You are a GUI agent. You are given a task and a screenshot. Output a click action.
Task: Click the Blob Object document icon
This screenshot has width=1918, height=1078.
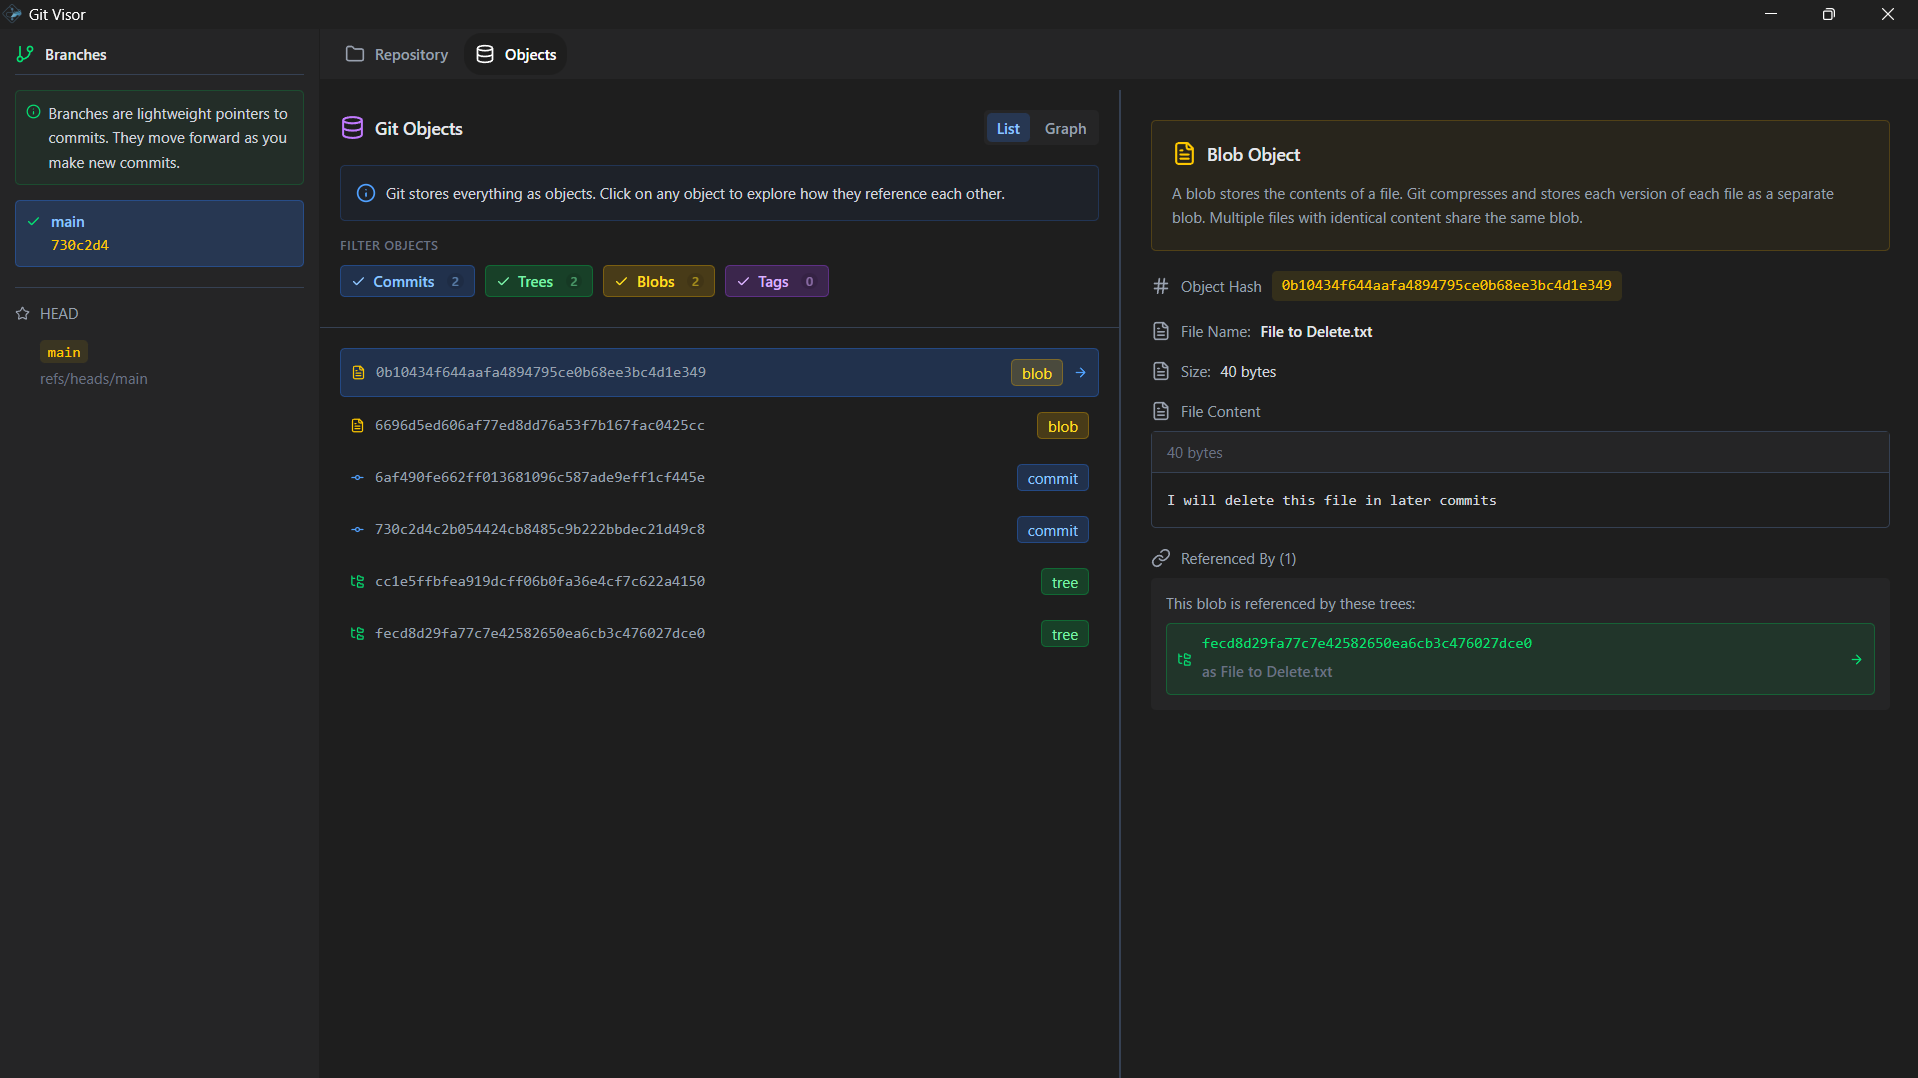click(x=1184, y=154)
